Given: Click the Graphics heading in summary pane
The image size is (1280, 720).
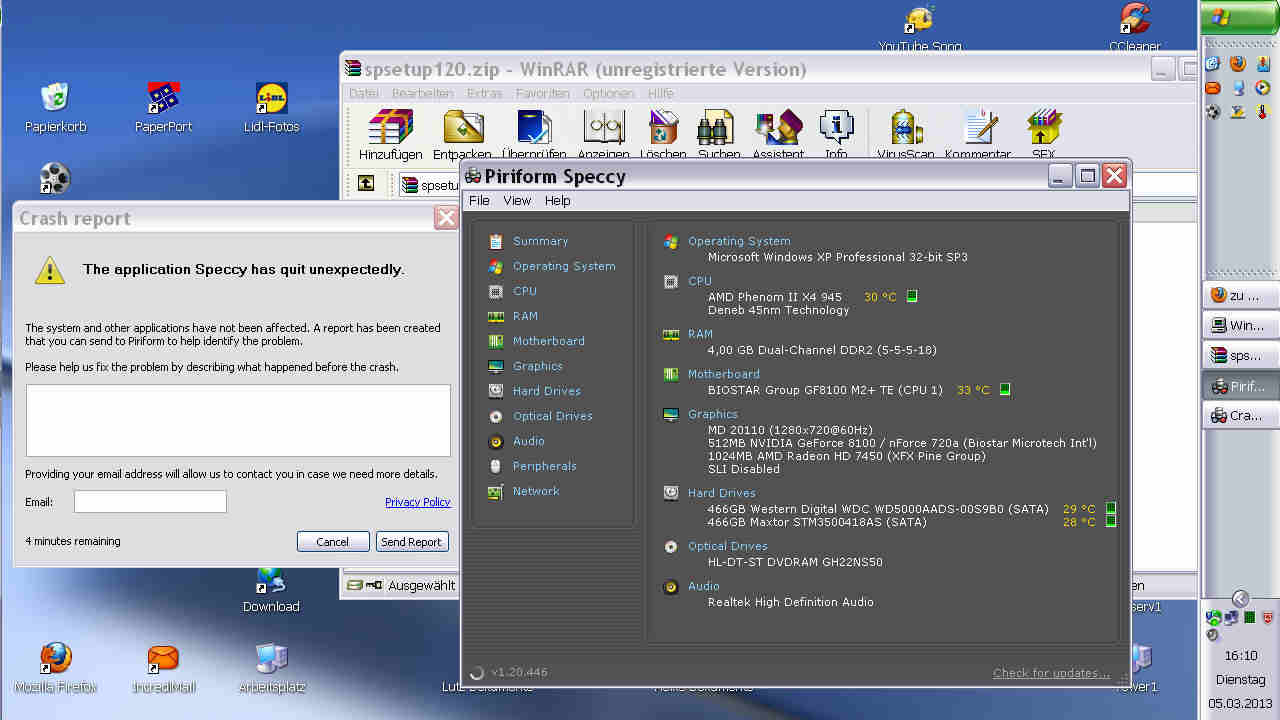Looking at the screenshot, I should coord(713,414).
